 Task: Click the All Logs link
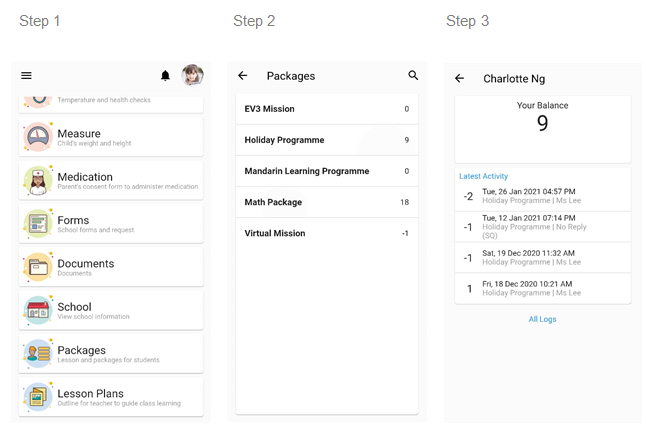pos(542,319)
